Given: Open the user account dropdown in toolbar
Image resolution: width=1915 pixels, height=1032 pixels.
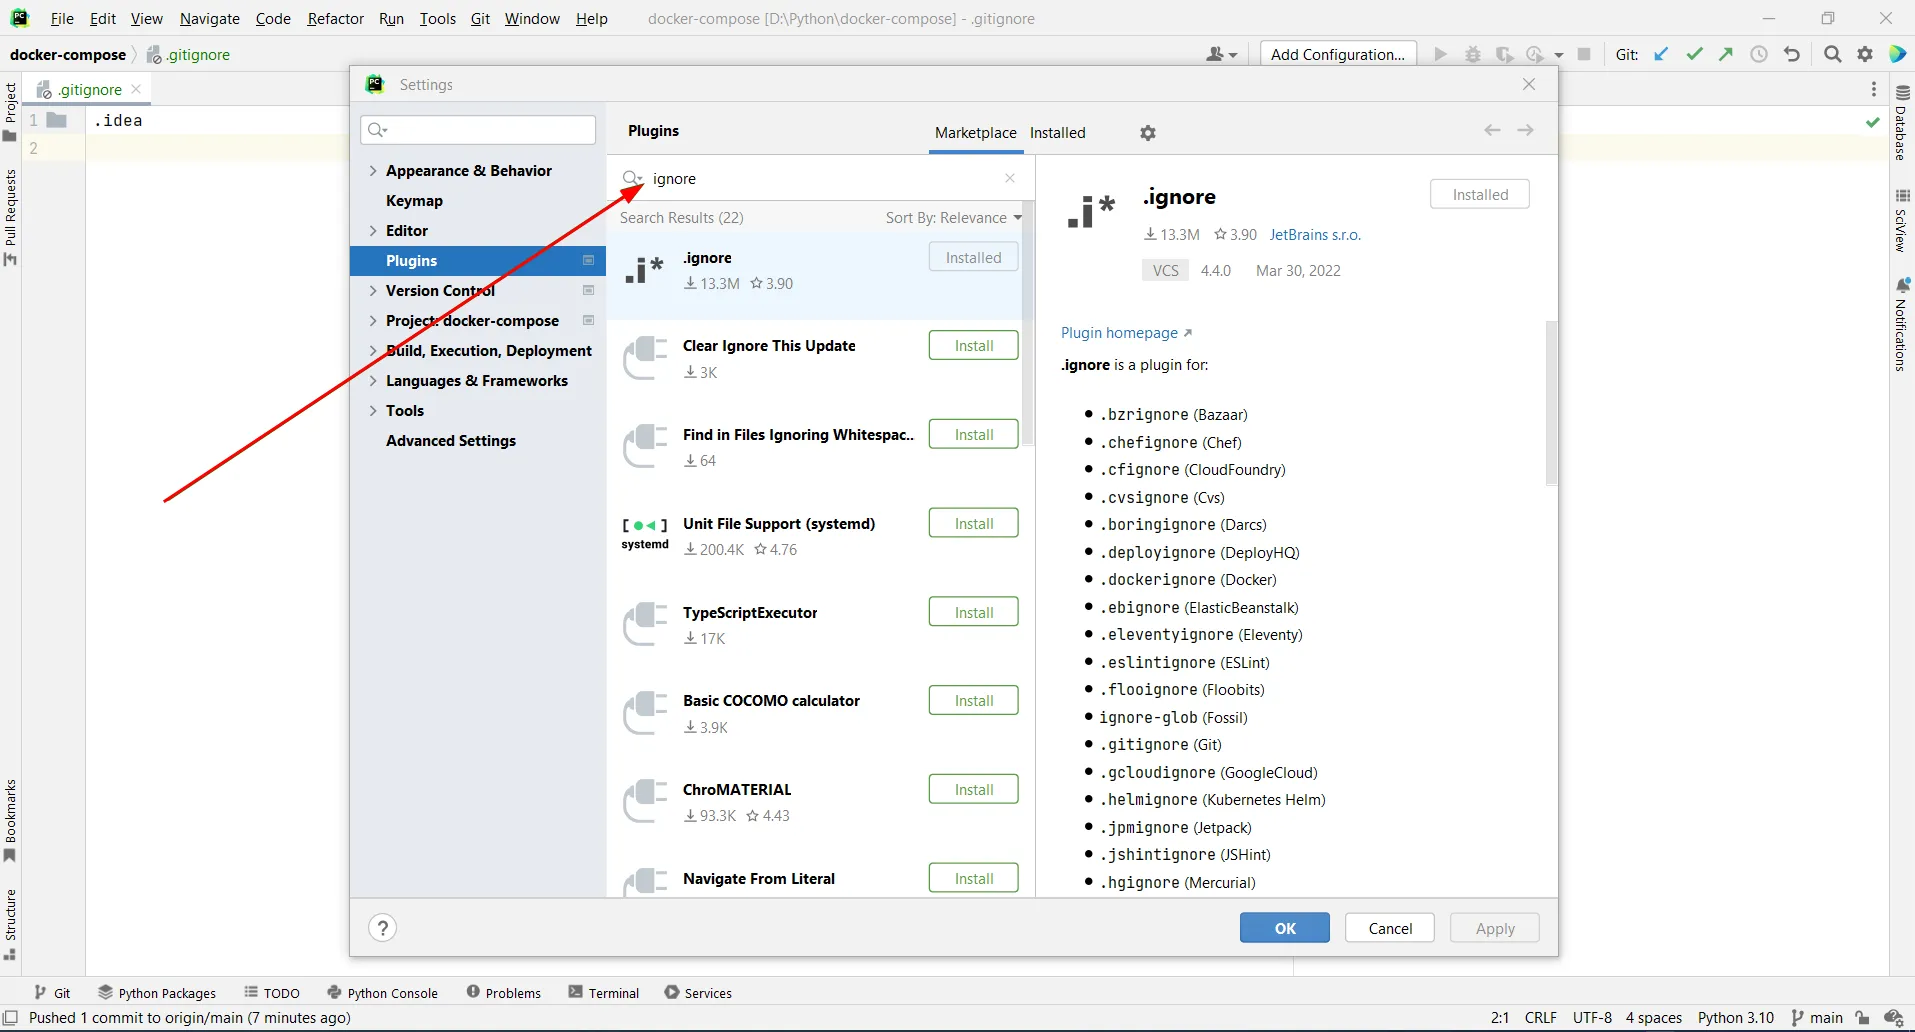Looking at the screenshot, I should pyautogui.click(x=1222, y=54).
